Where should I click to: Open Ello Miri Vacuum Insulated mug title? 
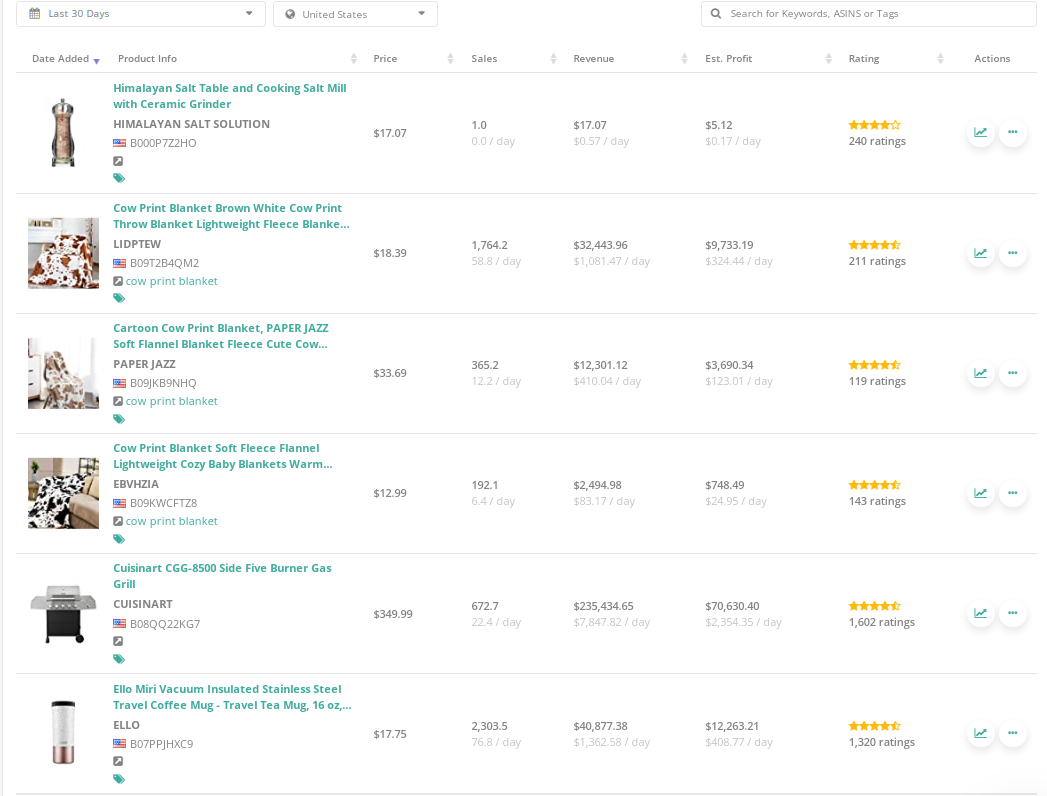[231, 697]
